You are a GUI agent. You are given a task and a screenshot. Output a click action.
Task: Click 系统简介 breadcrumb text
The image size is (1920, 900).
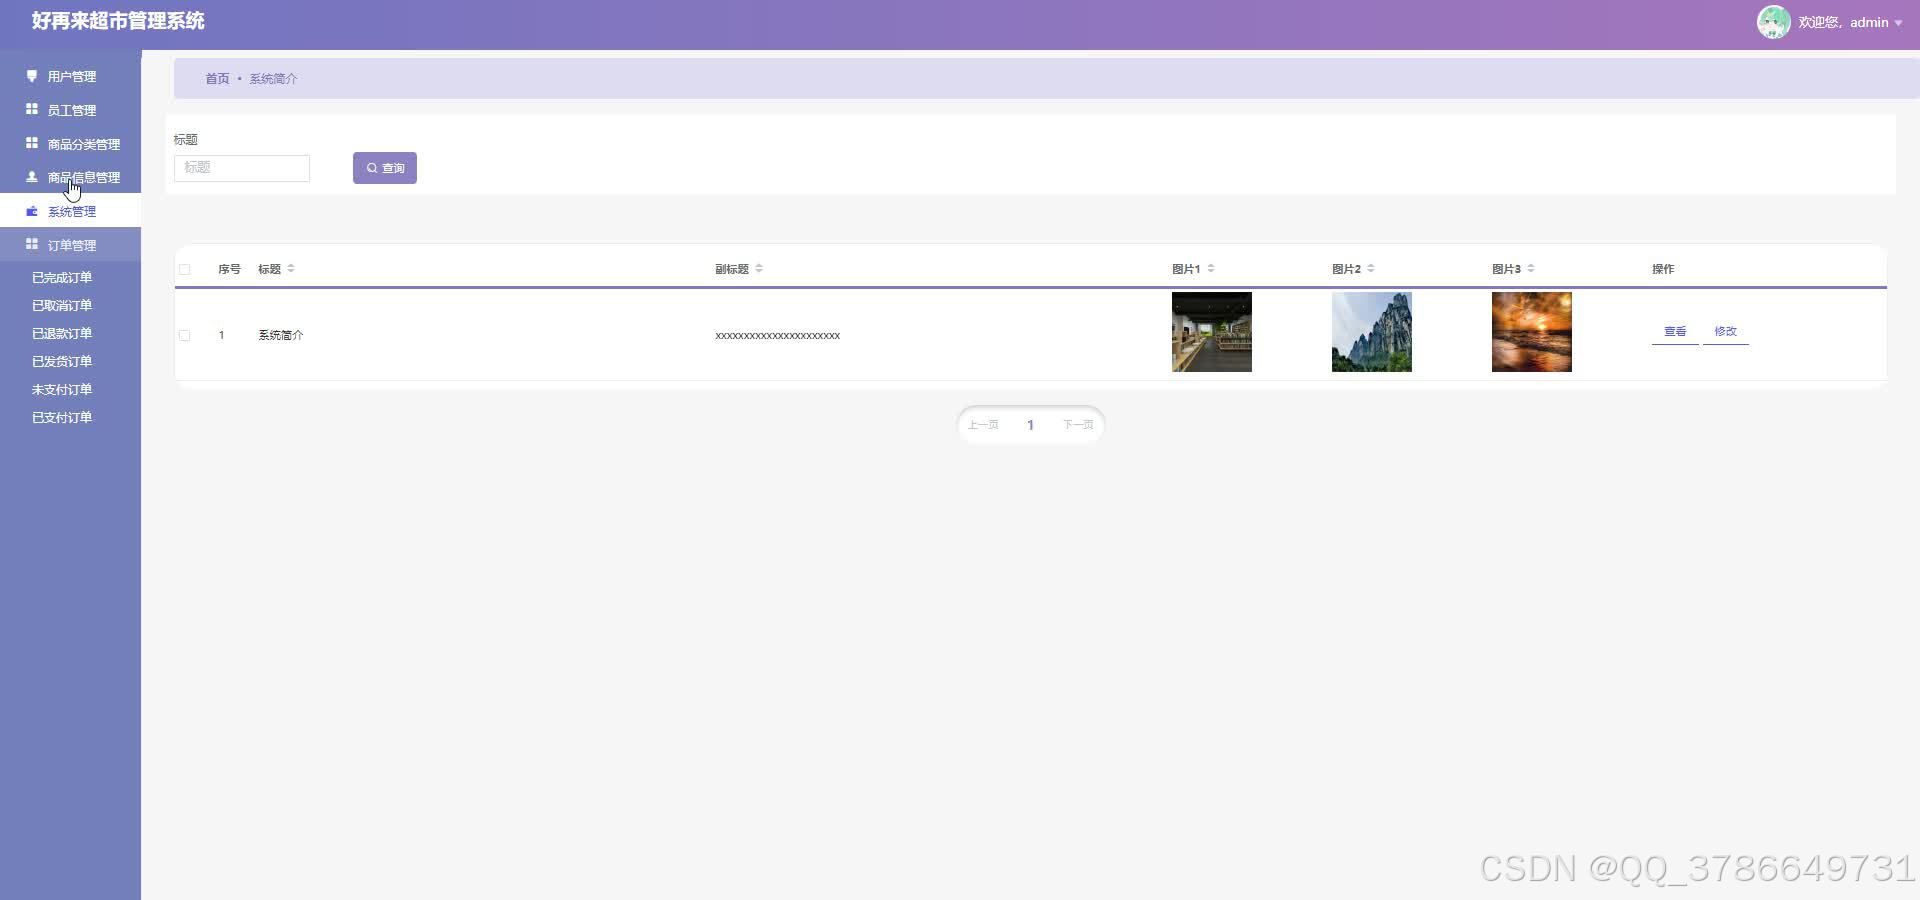273,78
